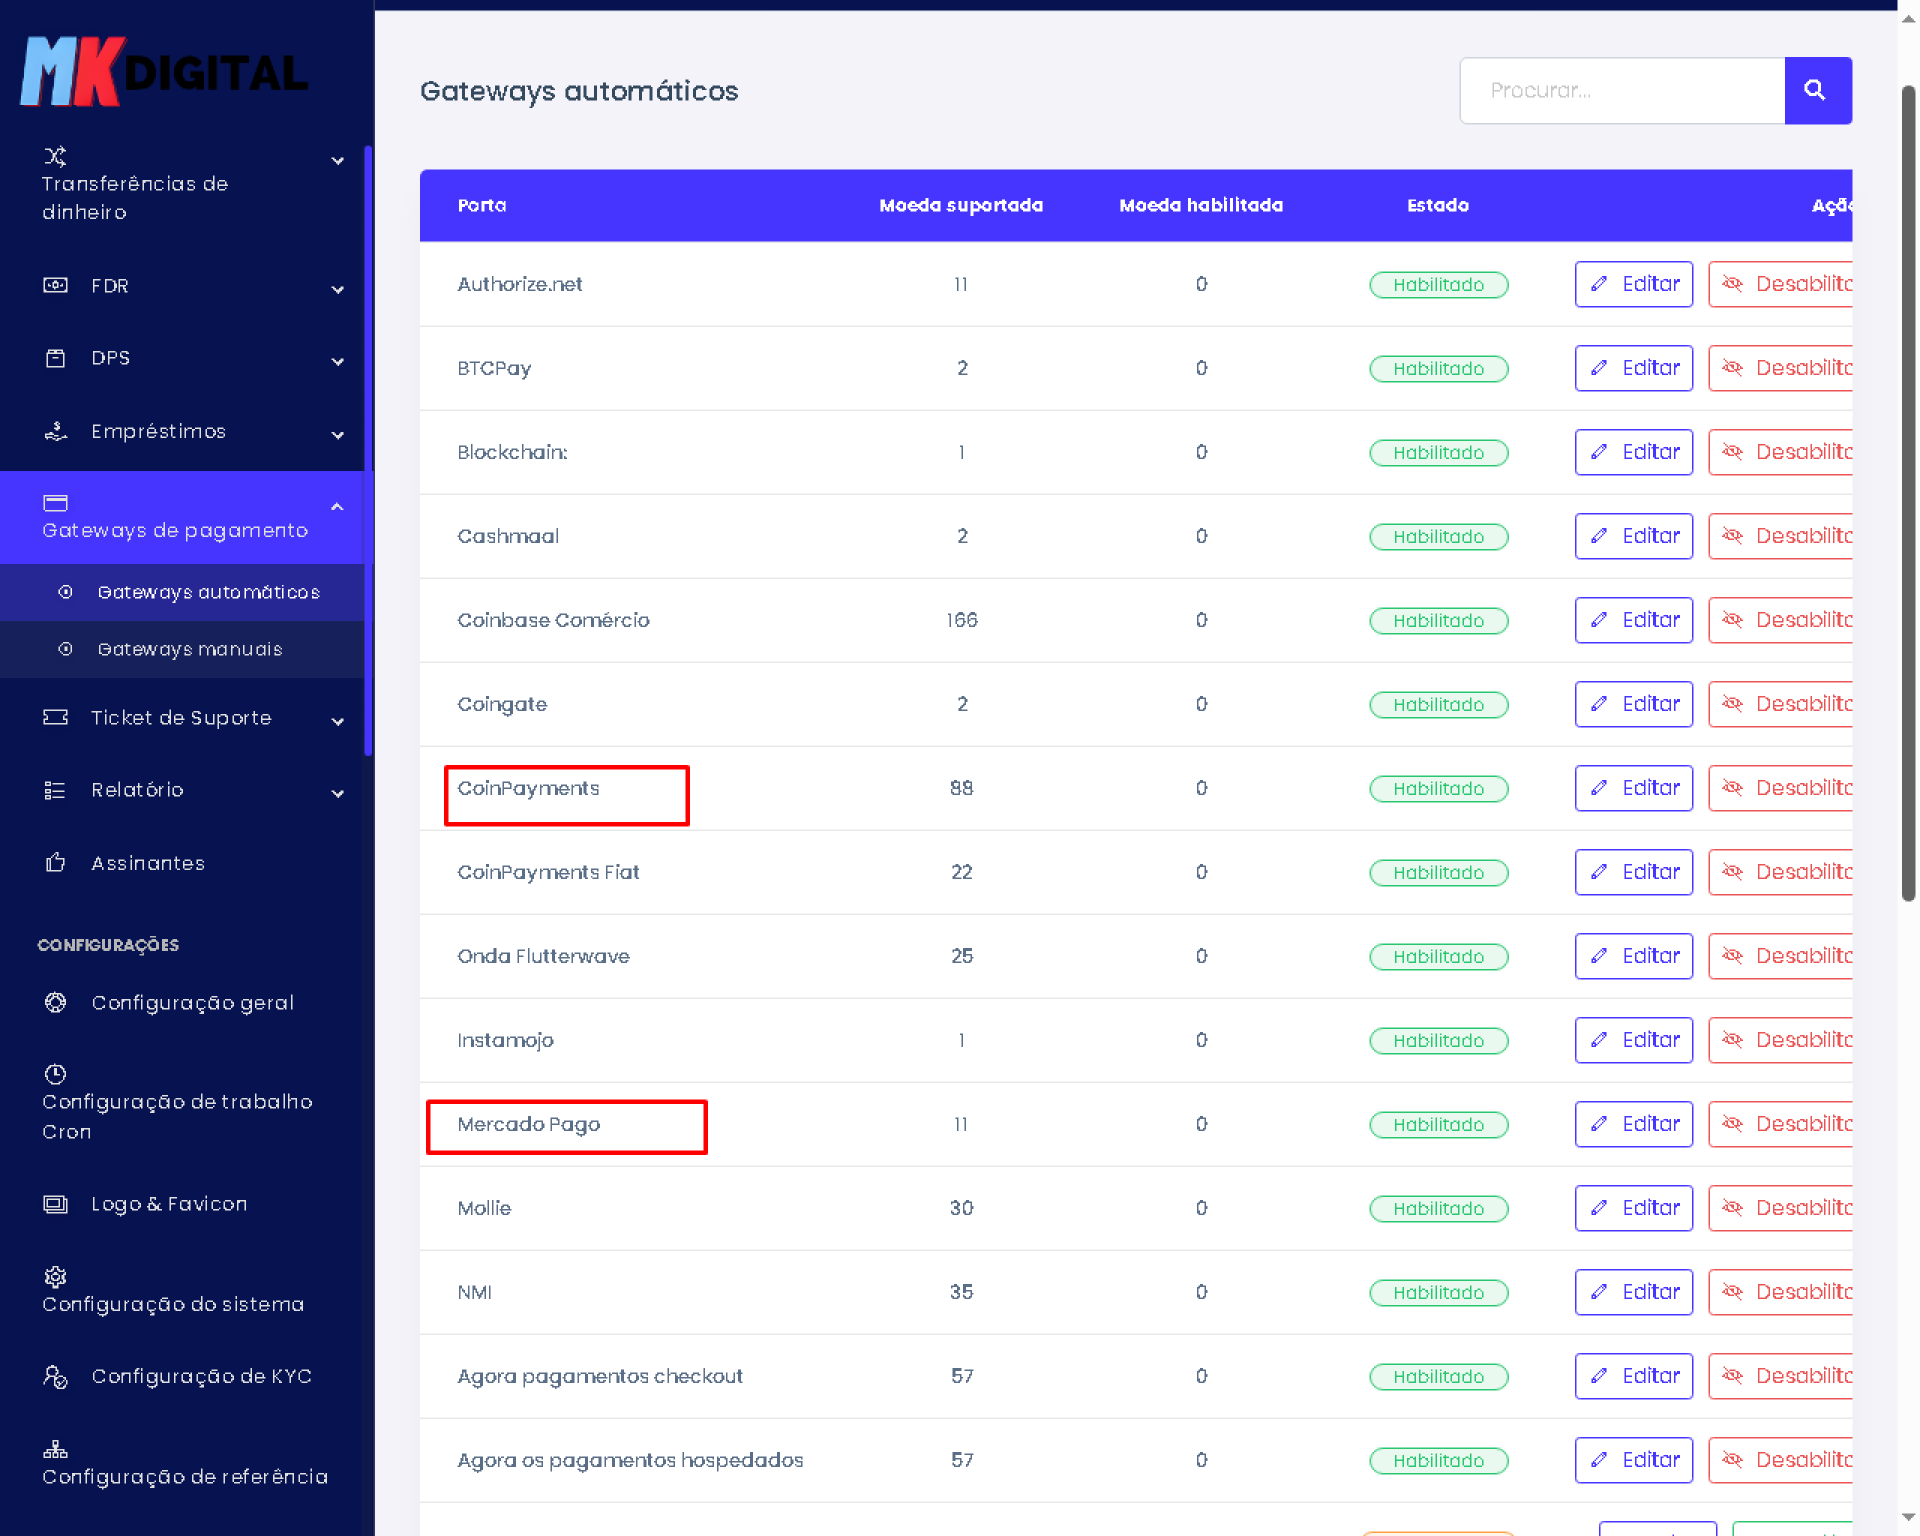Focus the Procurar search field
The height and width of the screenshot is (1536, 1920).
1622,91
